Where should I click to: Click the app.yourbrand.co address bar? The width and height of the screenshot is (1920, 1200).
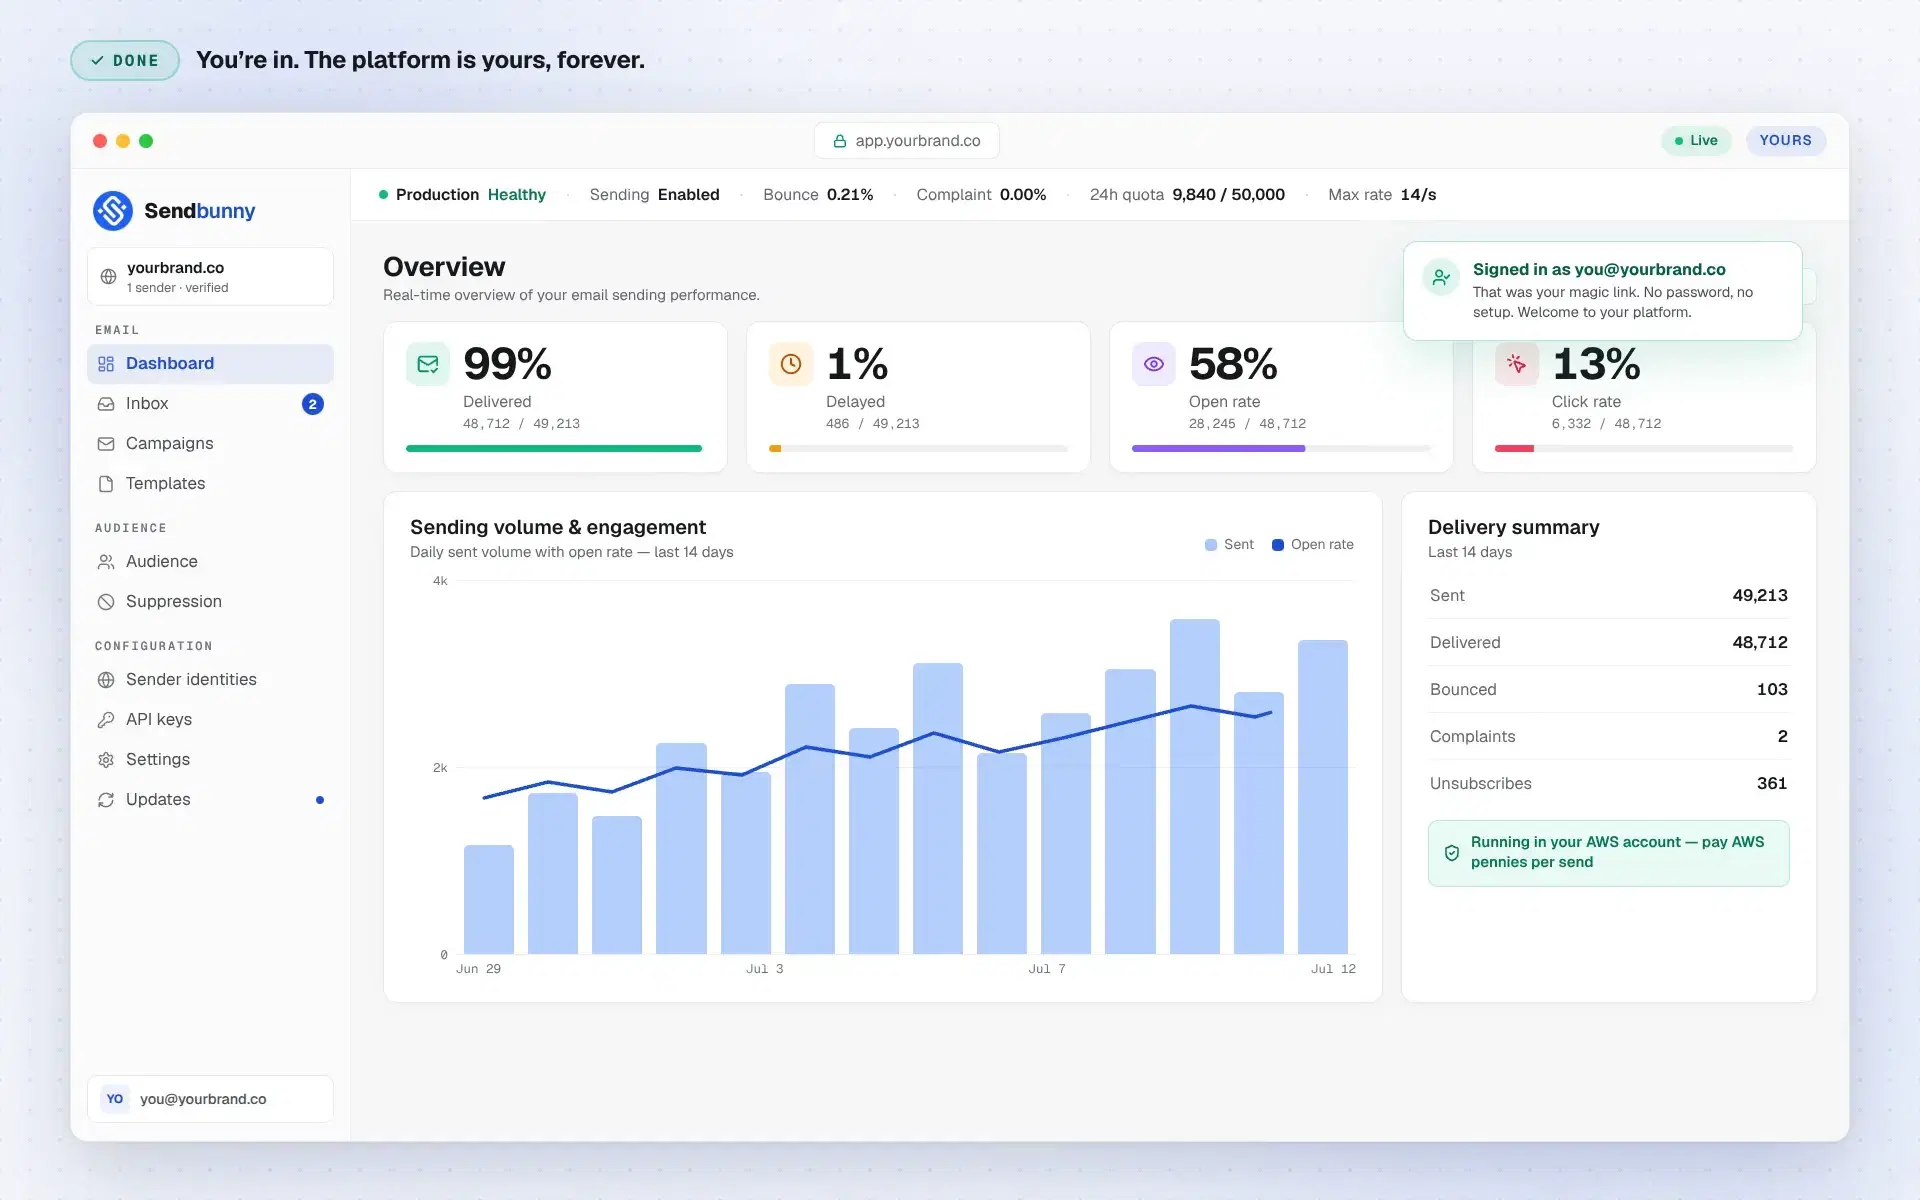[907, 141]
